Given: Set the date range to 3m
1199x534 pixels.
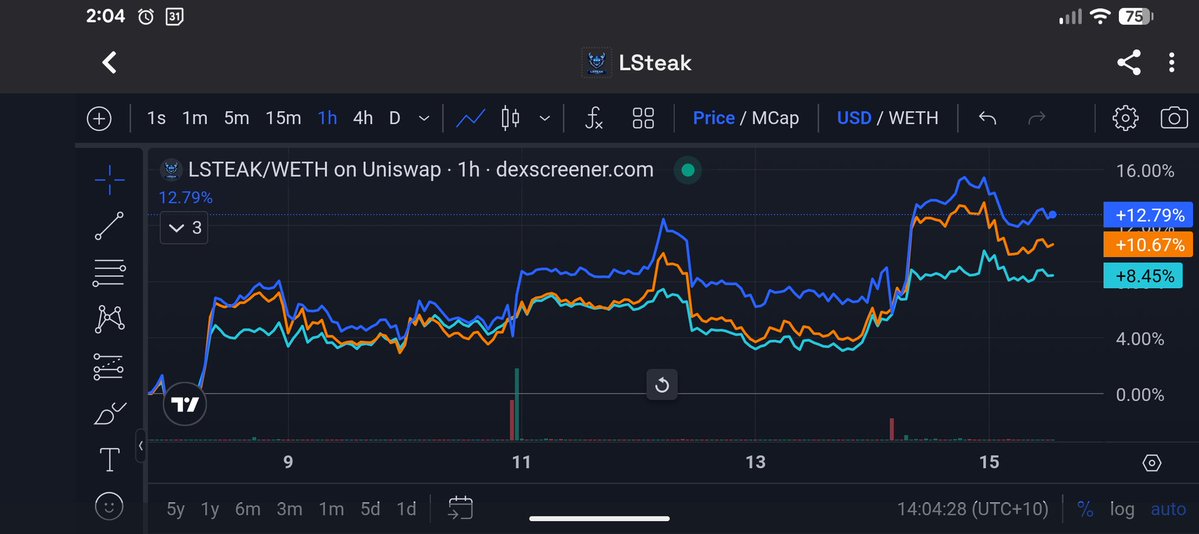Looking at the screenshot, I should 289,509.
